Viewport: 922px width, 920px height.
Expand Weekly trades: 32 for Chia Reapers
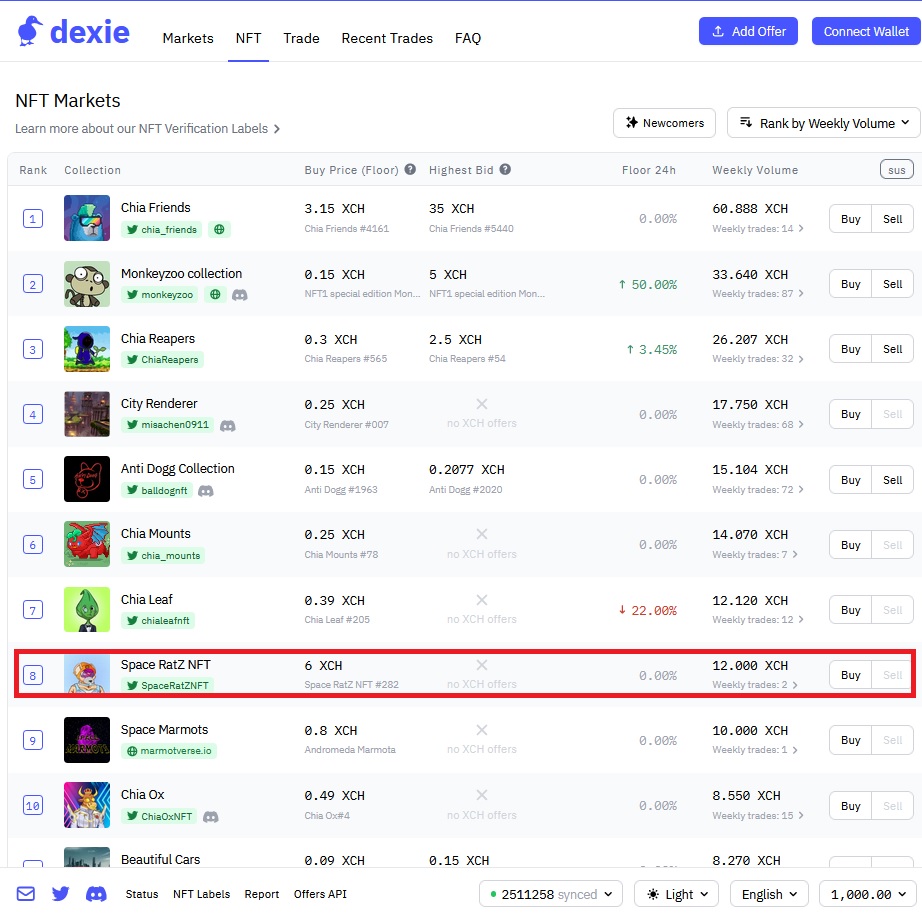[x=757, y=359]
